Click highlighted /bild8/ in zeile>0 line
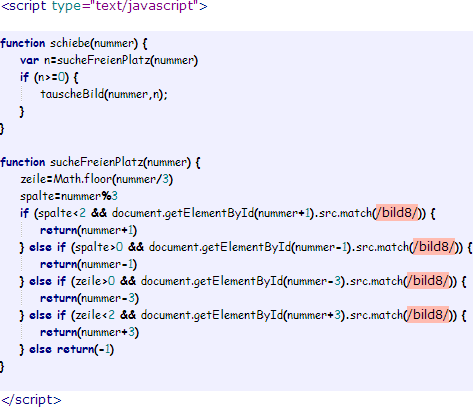Image resolution: width=473 pixels, height=407 pixels. point(428,281)
